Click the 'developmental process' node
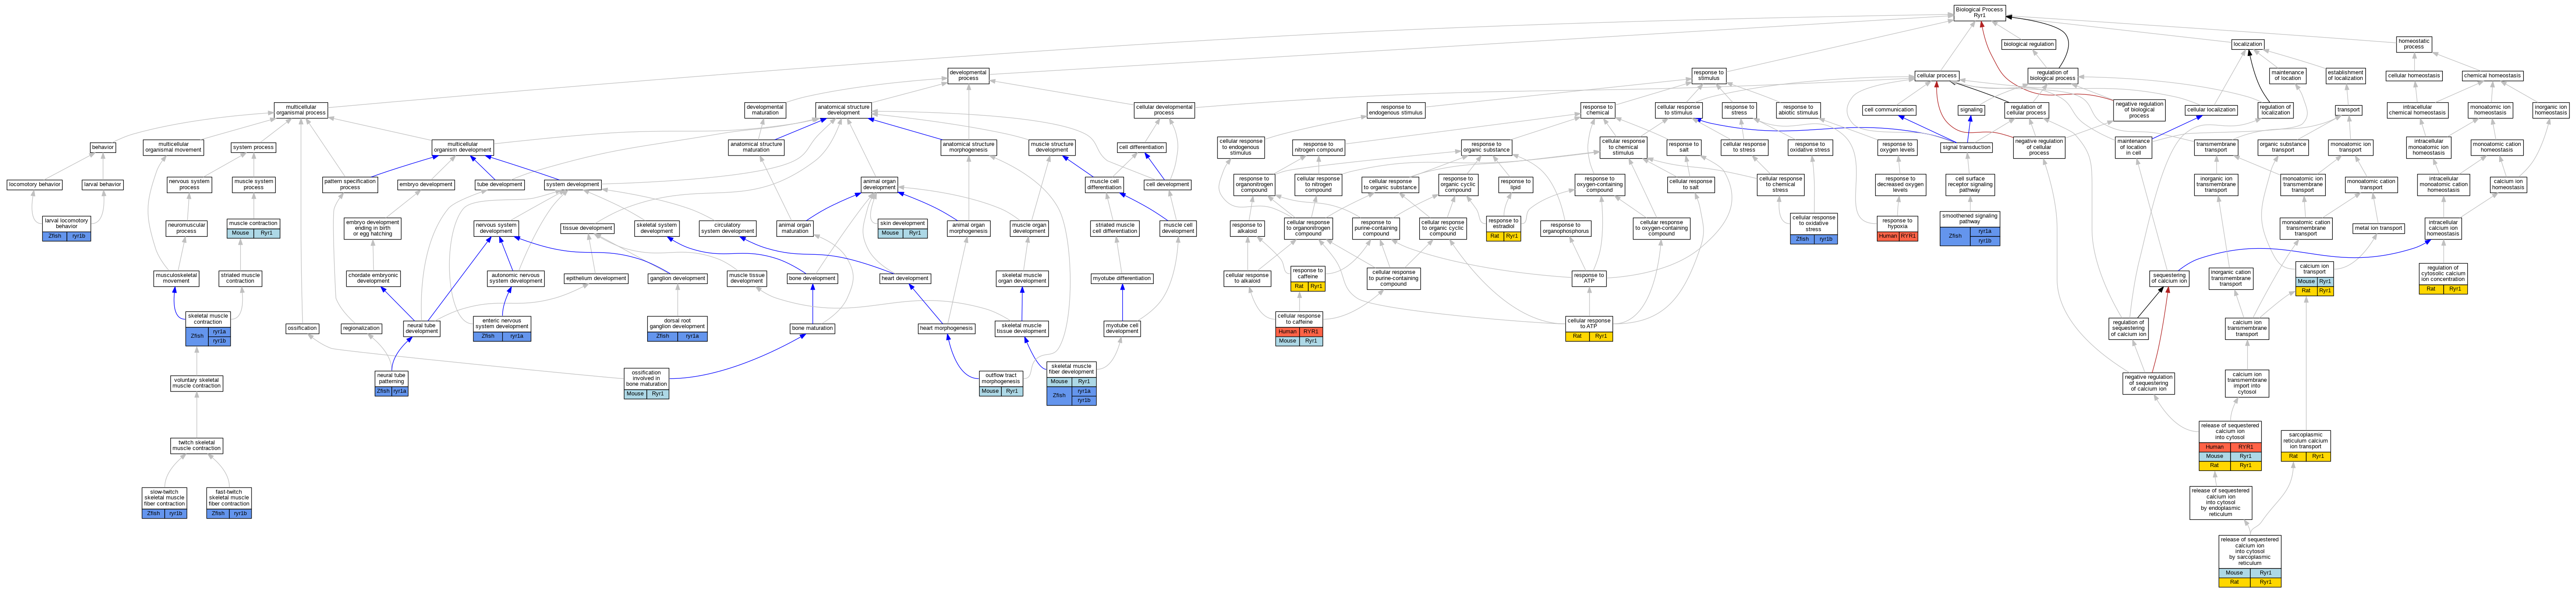 tap(968, 75)
